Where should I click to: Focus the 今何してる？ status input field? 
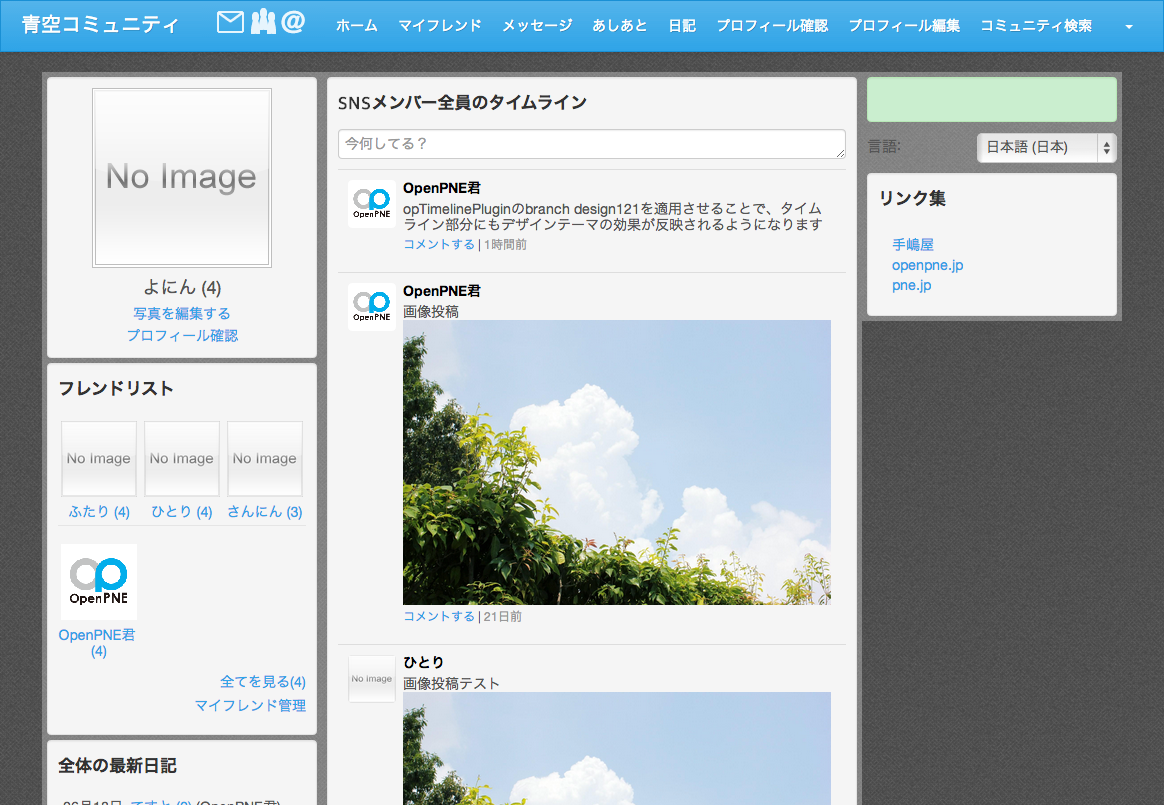pos(592,144)
